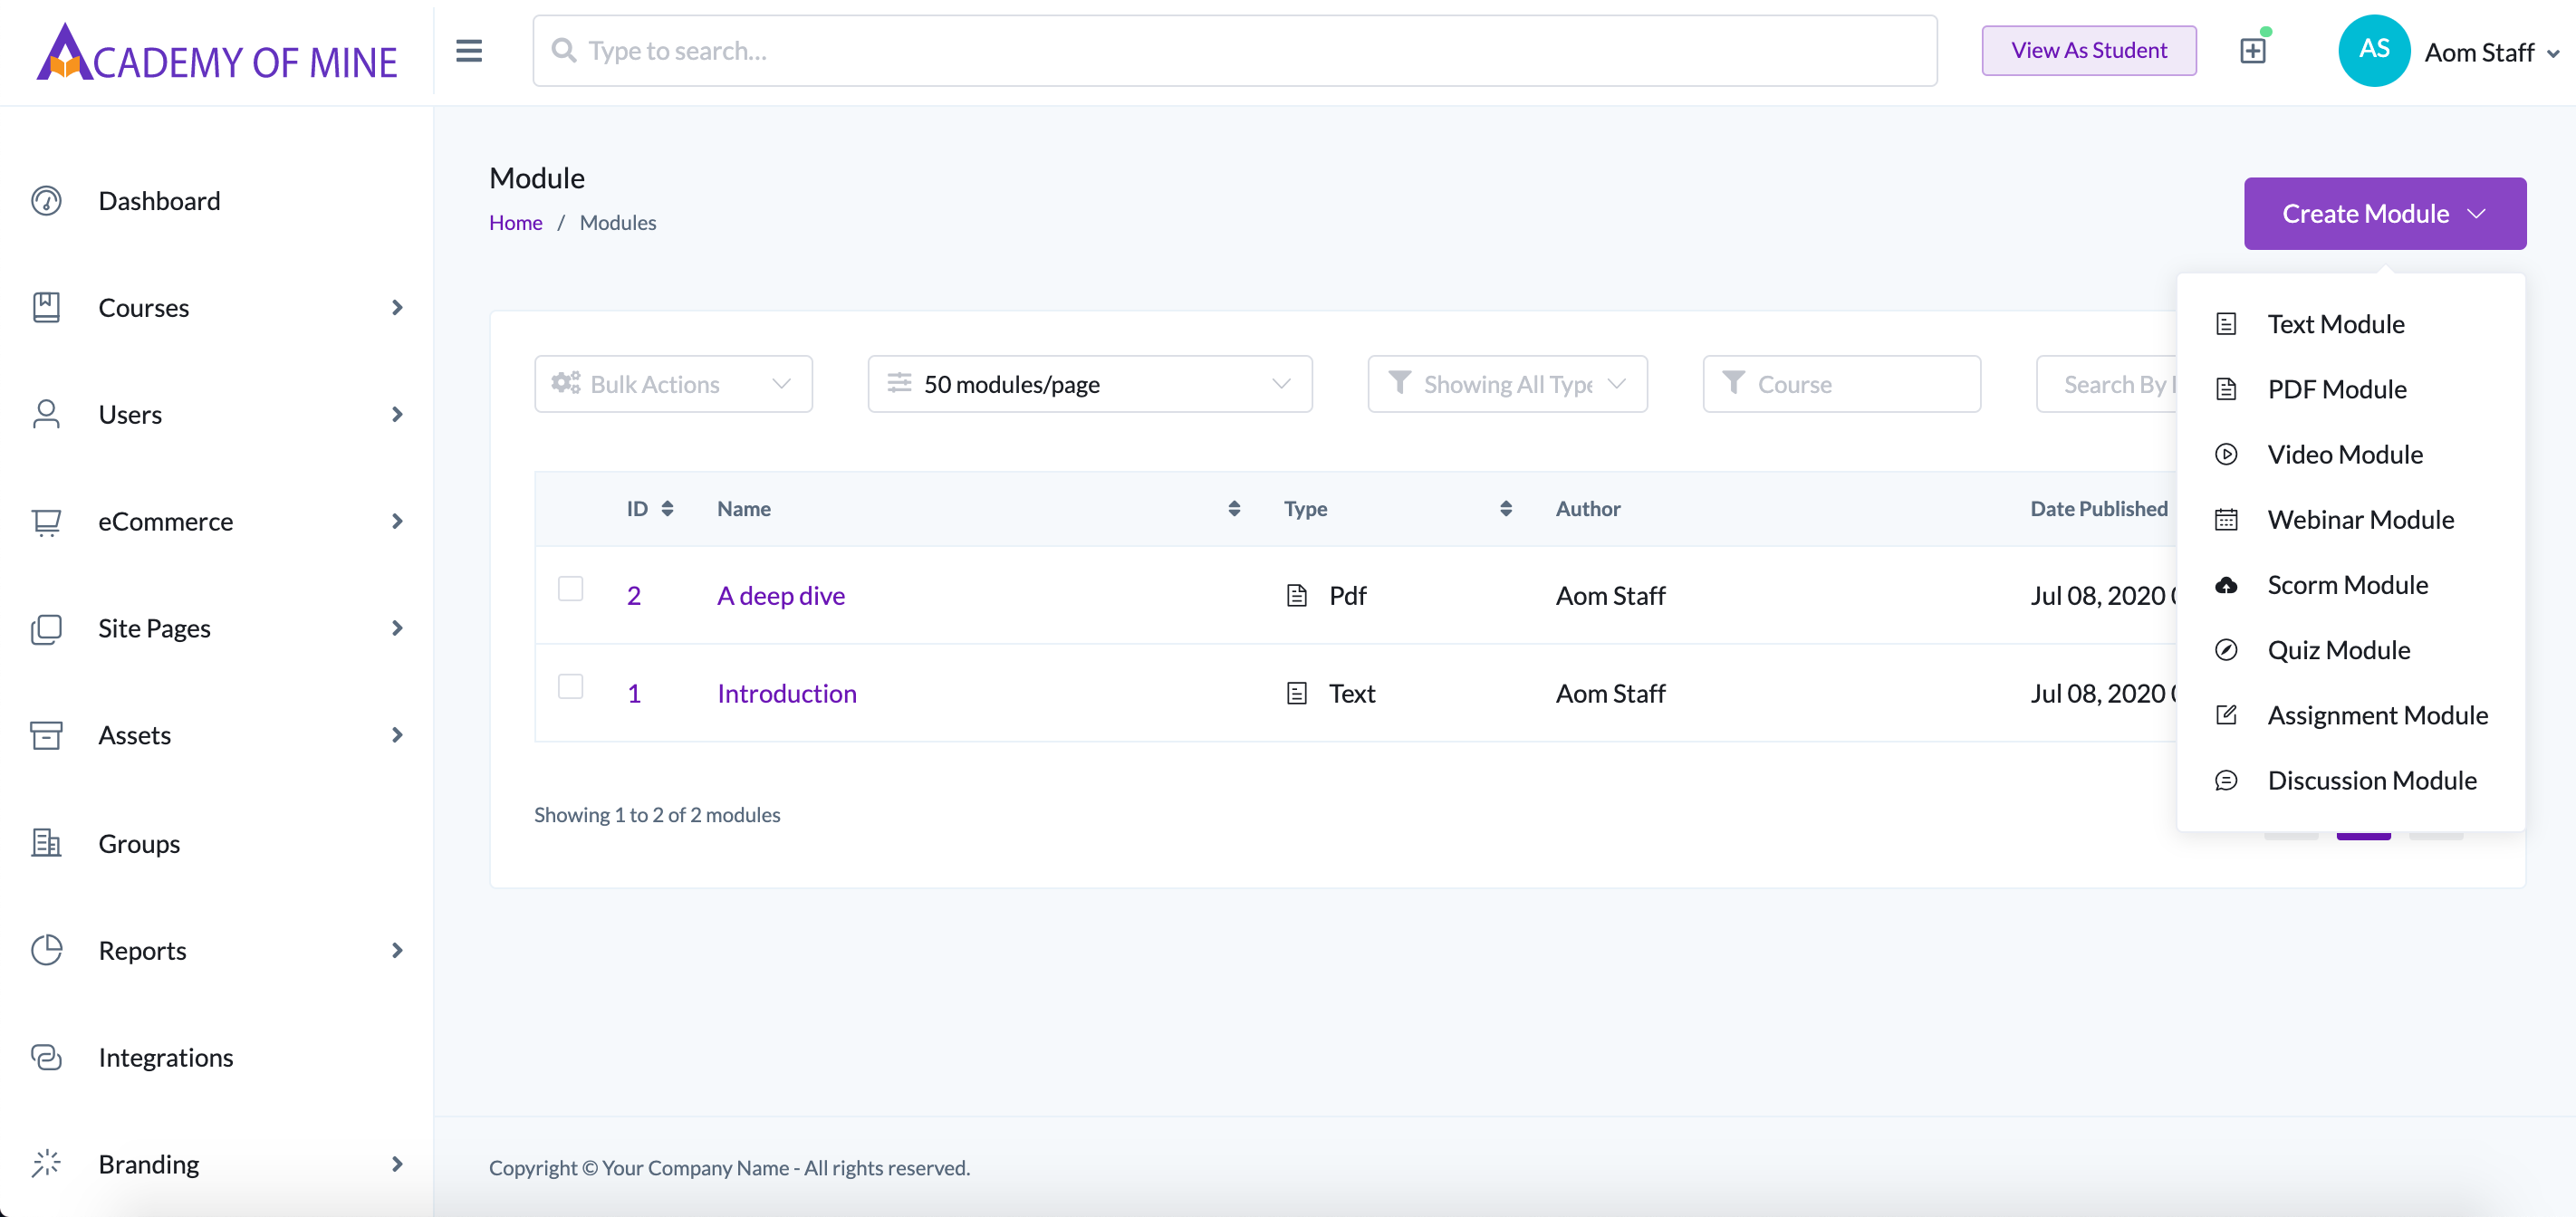Viewport: 2576px width, 1217px height.
Task: Check the box for Introduction module
Action: coord(570,687)
